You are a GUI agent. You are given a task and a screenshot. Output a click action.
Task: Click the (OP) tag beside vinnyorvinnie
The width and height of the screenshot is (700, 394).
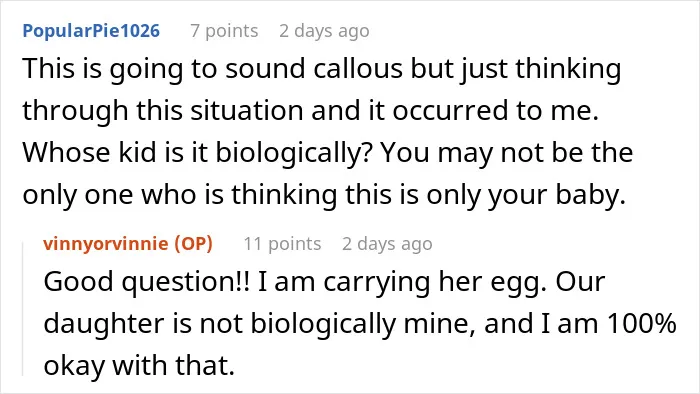[x=193, y=244]
